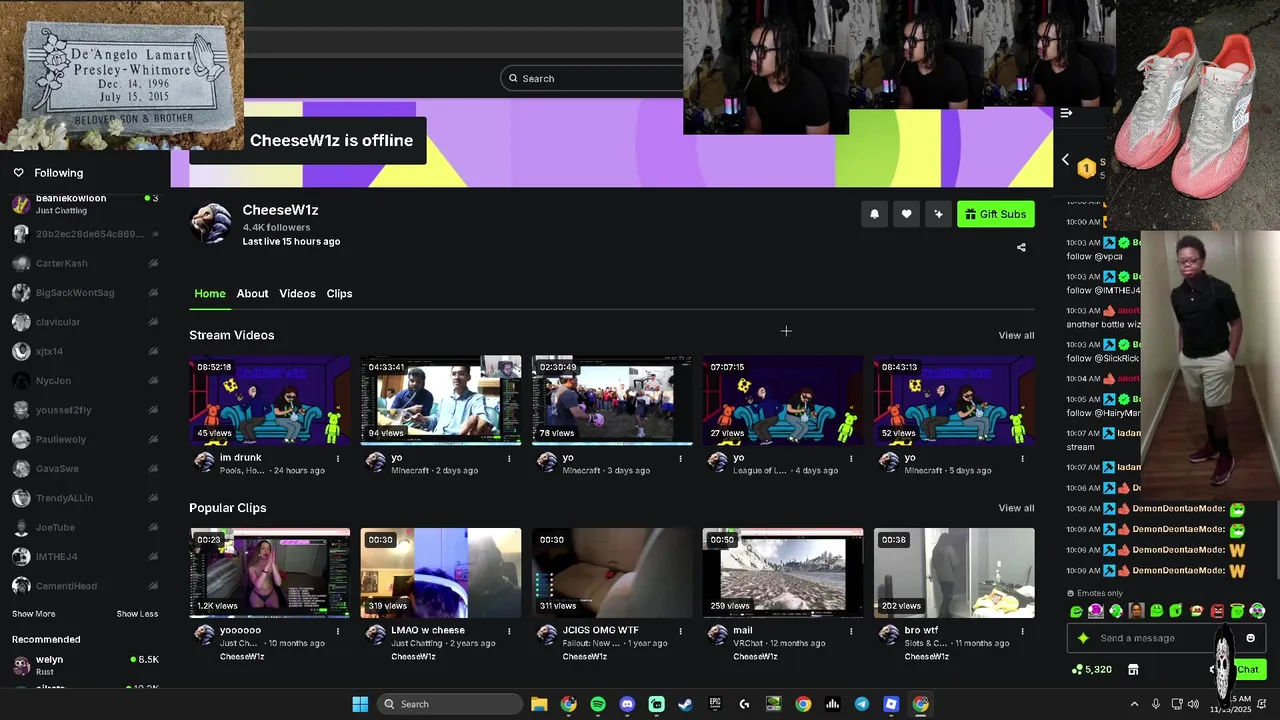Play the 'JCIGS OMG WTF' clip thumbnail
This screenshot has width=1280, height=720.
point(612,573)
